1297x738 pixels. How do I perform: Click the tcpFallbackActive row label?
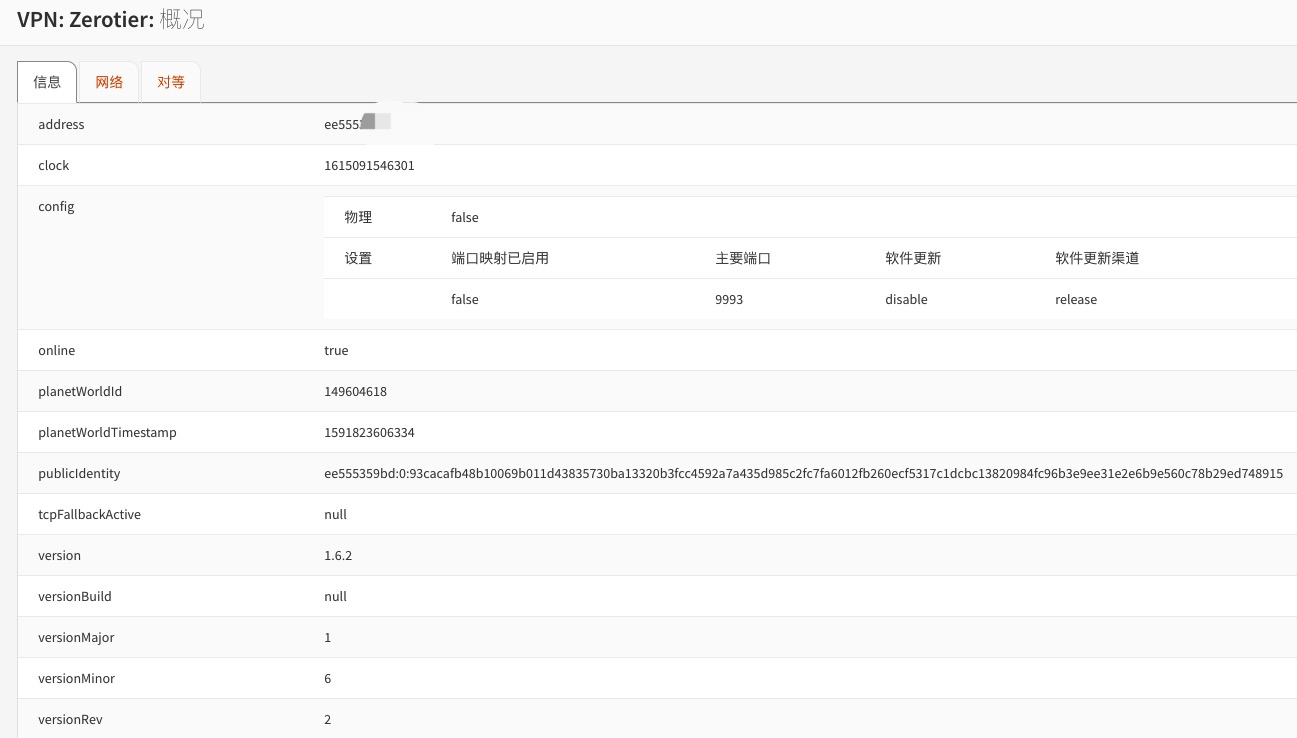coord(89,515)
